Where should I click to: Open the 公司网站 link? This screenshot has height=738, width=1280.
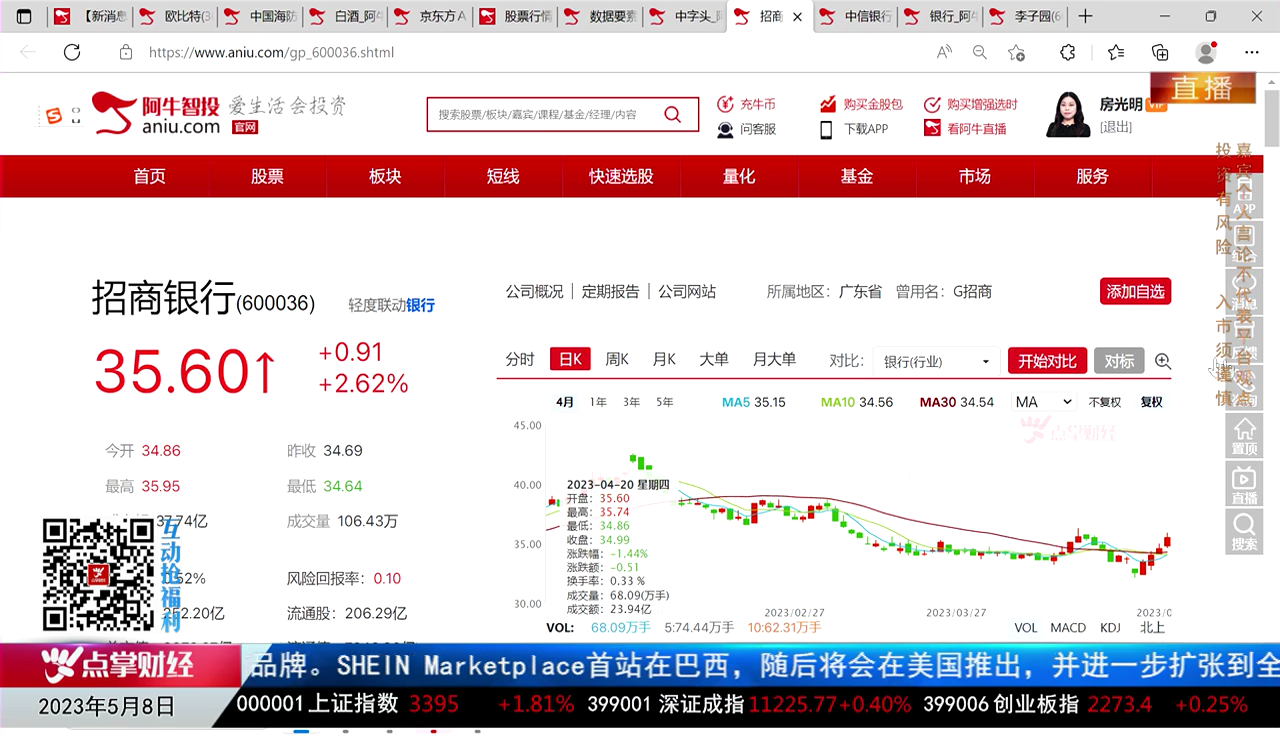687,292
